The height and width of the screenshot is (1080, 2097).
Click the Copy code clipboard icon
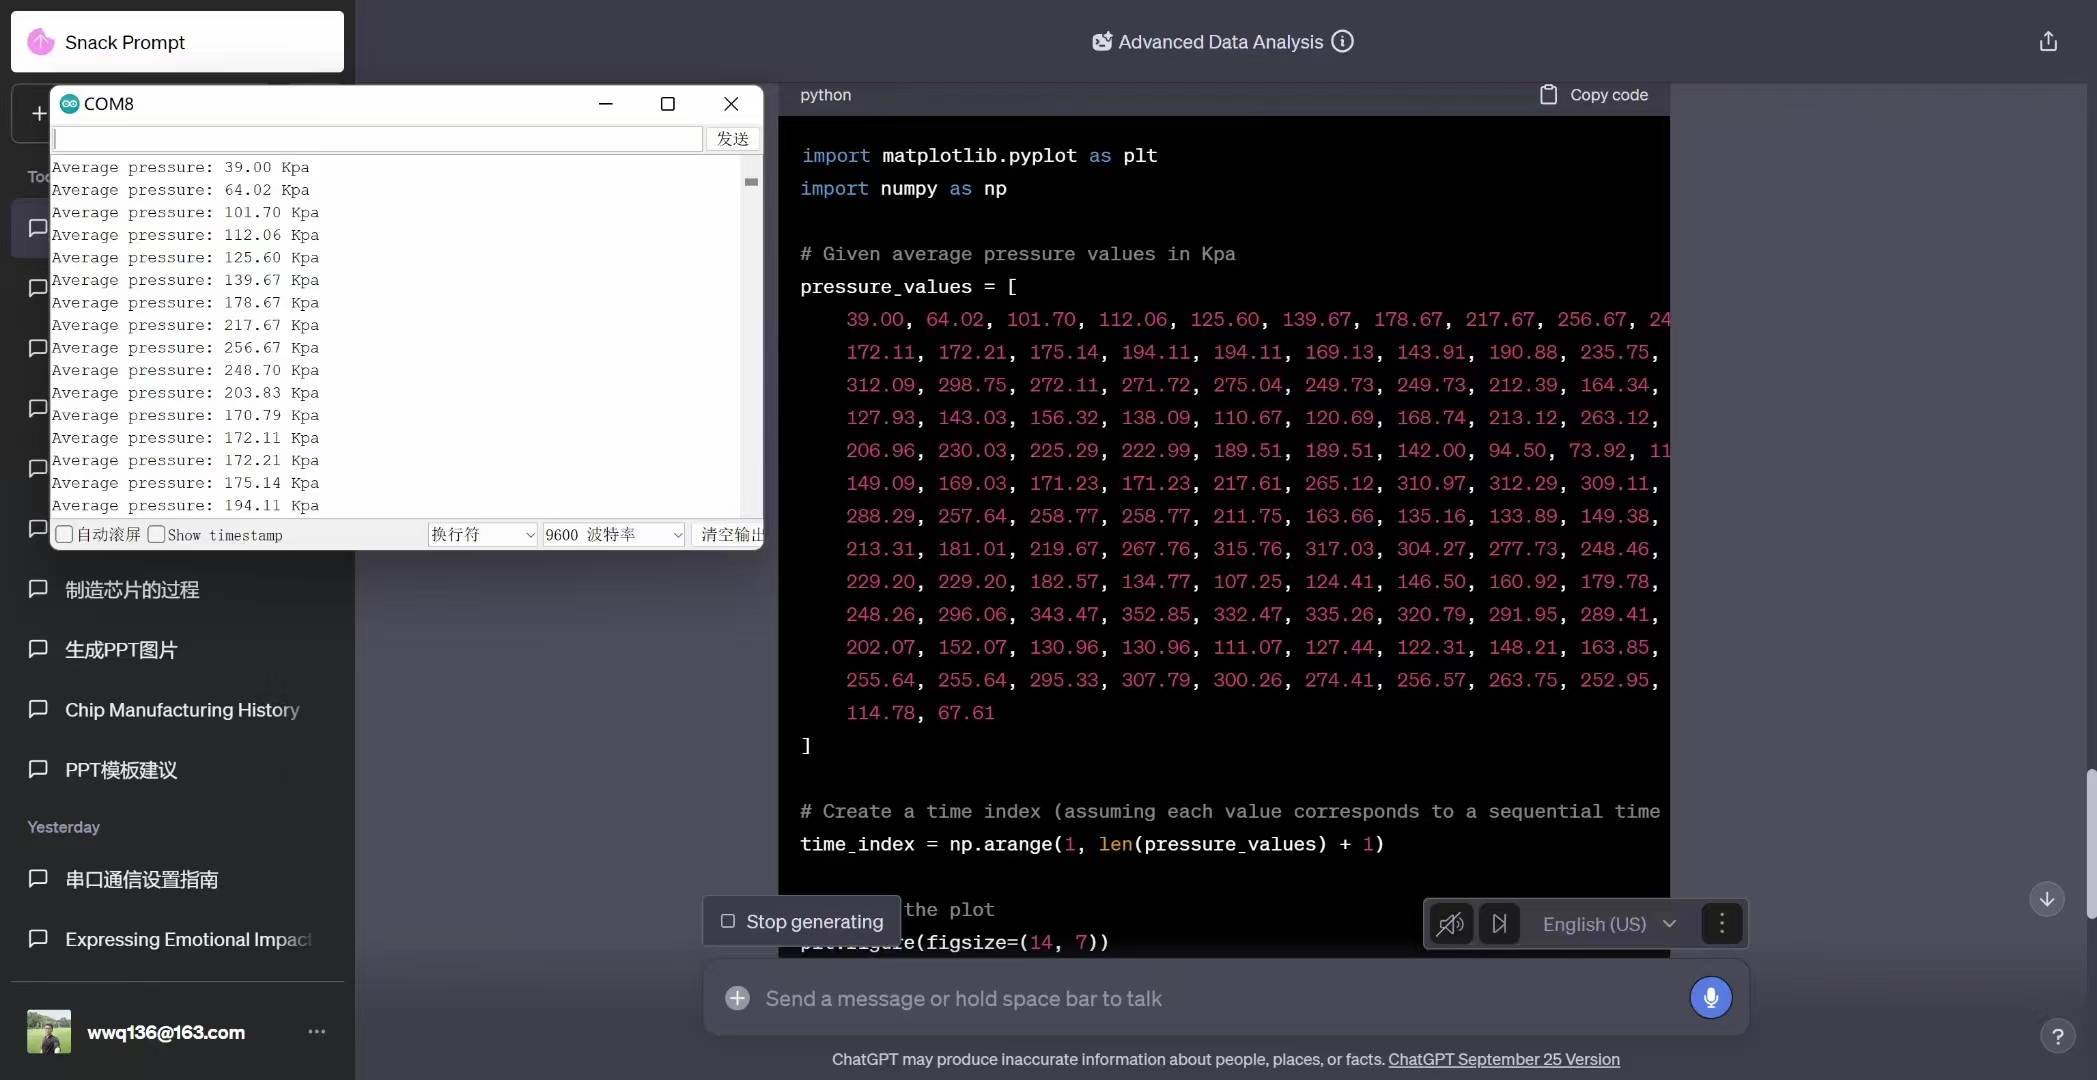pos(1548,94)
